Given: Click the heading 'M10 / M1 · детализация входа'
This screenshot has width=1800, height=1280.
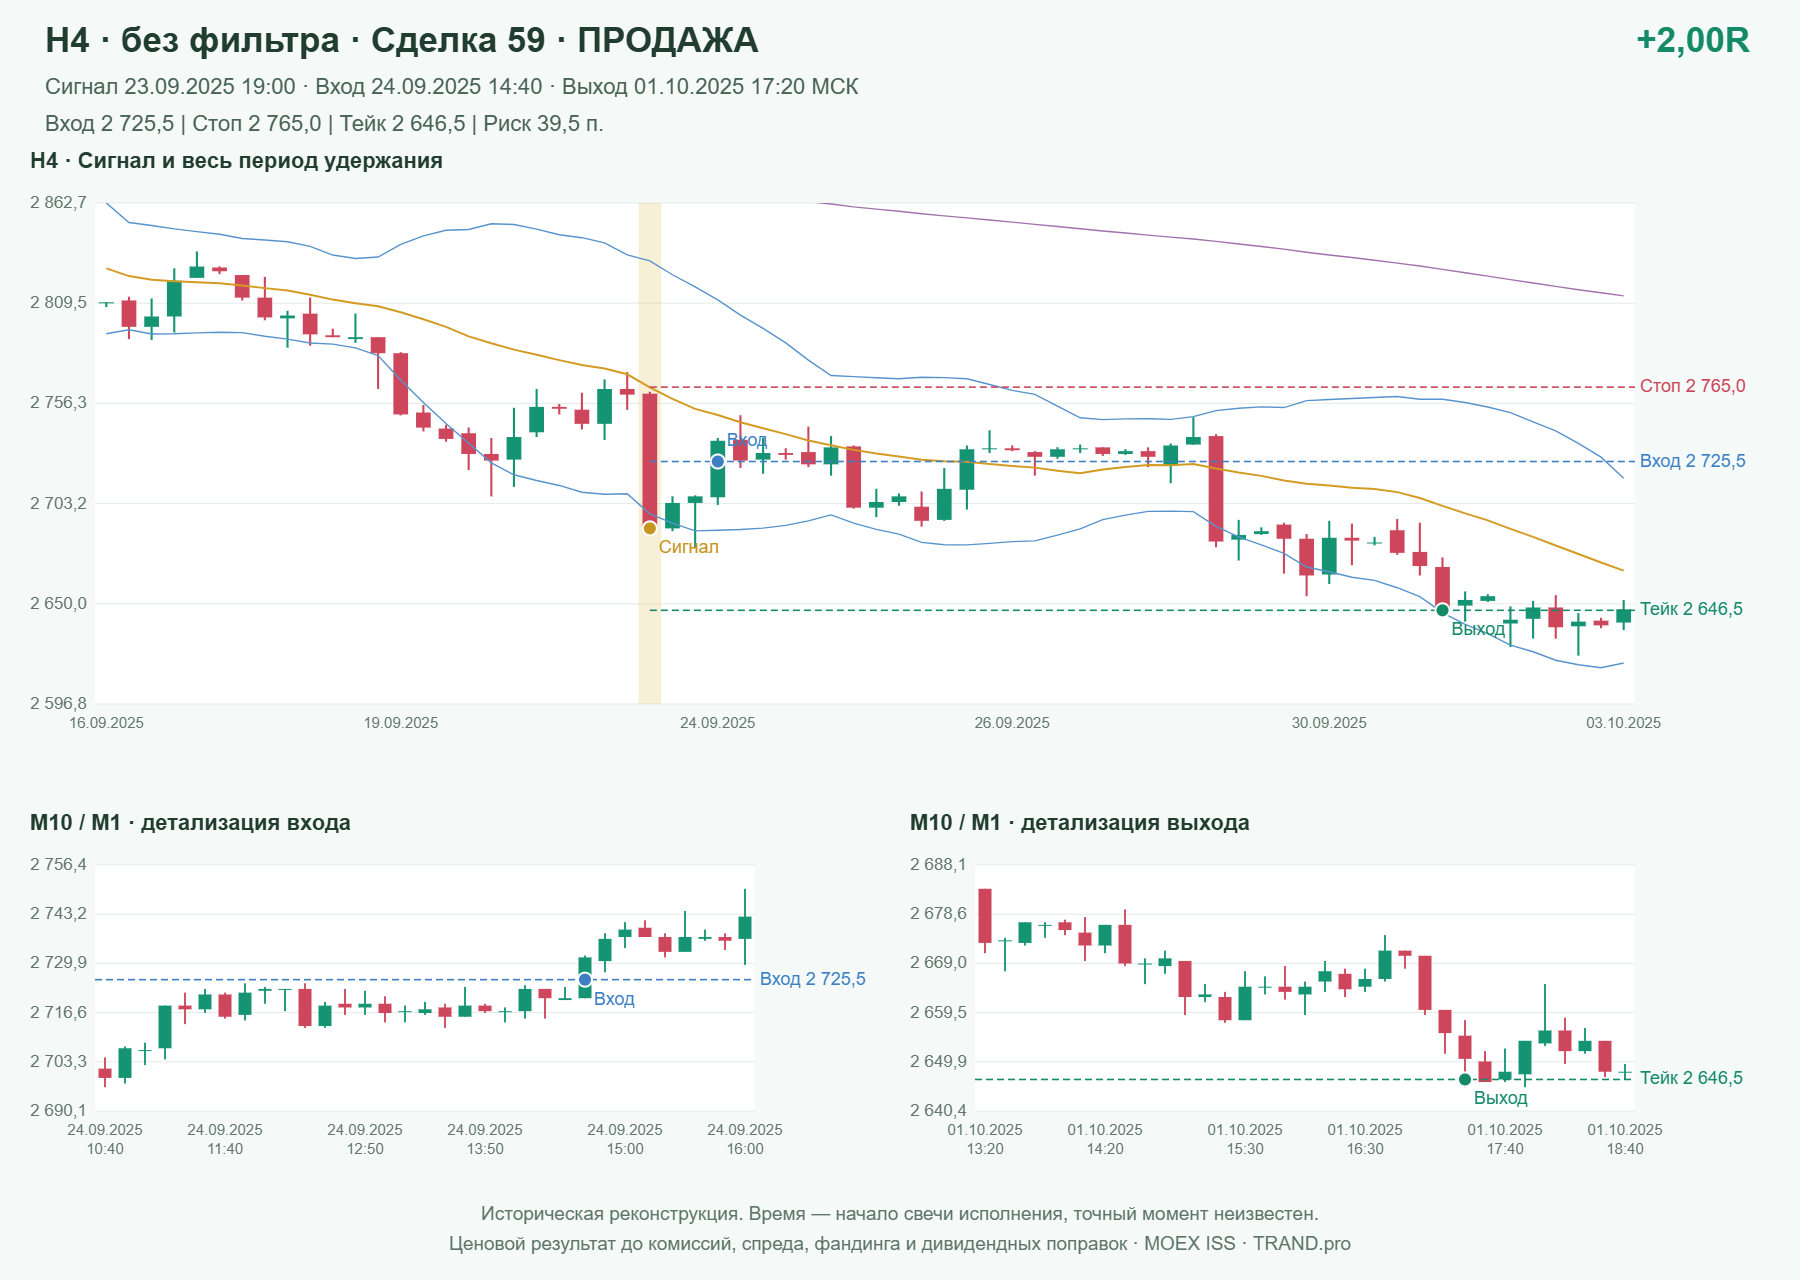Looking at the screenshot, I should pos(190,823).
